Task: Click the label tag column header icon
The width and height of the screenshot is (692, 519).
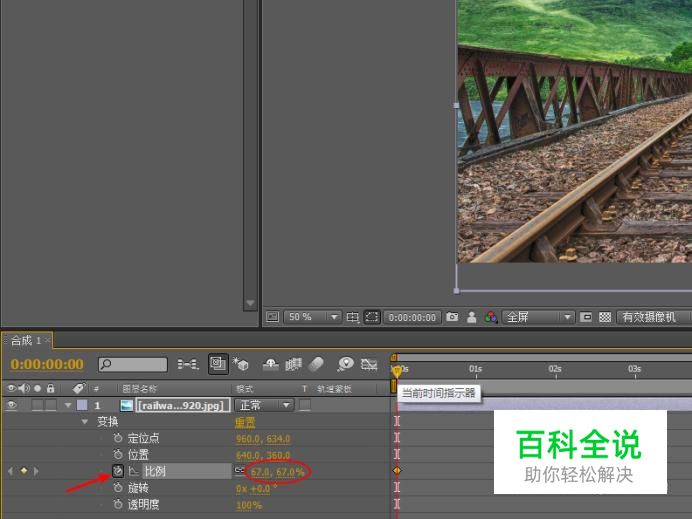Action: pos(79,388)
